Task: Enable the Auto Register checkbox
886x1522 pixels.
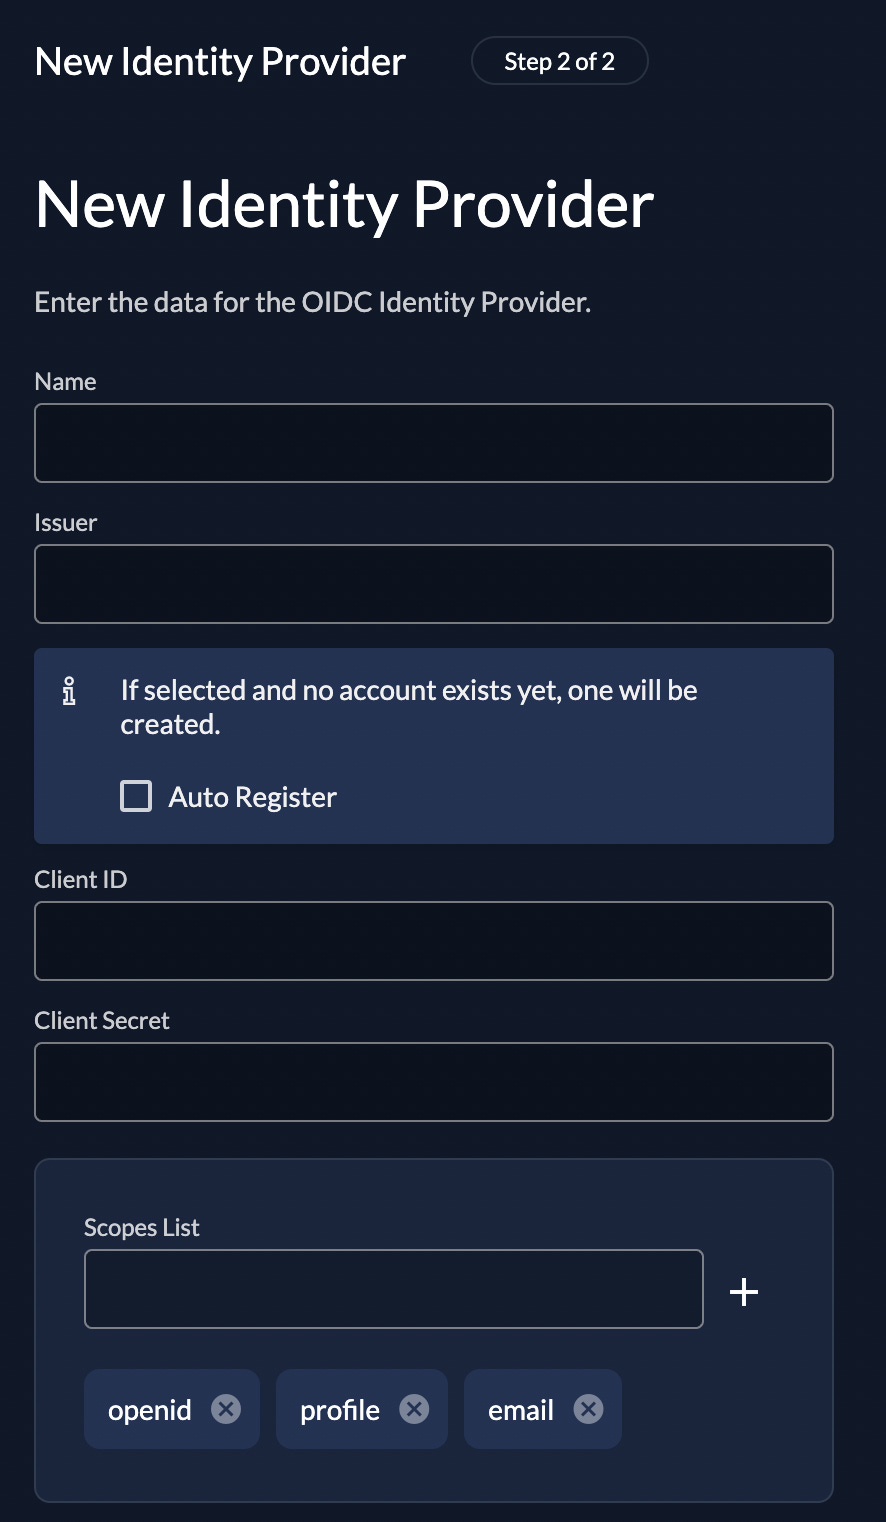Action: click(135, 796)
